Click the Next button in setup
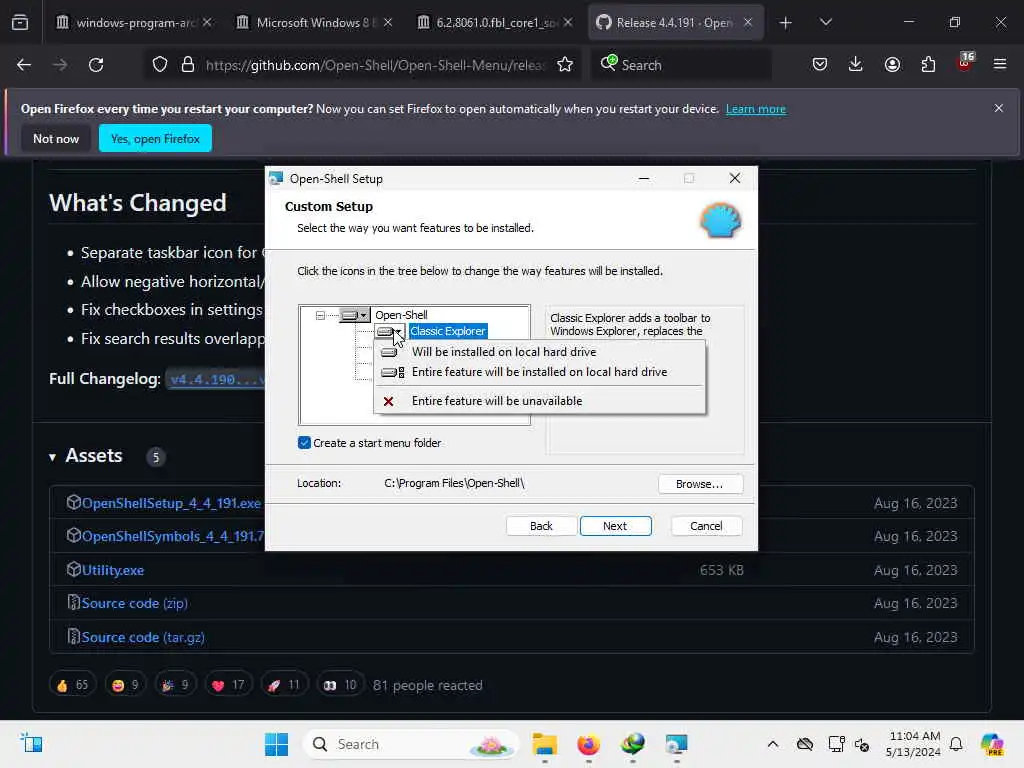Screen dimensions: 1024x768 (615, 526)
